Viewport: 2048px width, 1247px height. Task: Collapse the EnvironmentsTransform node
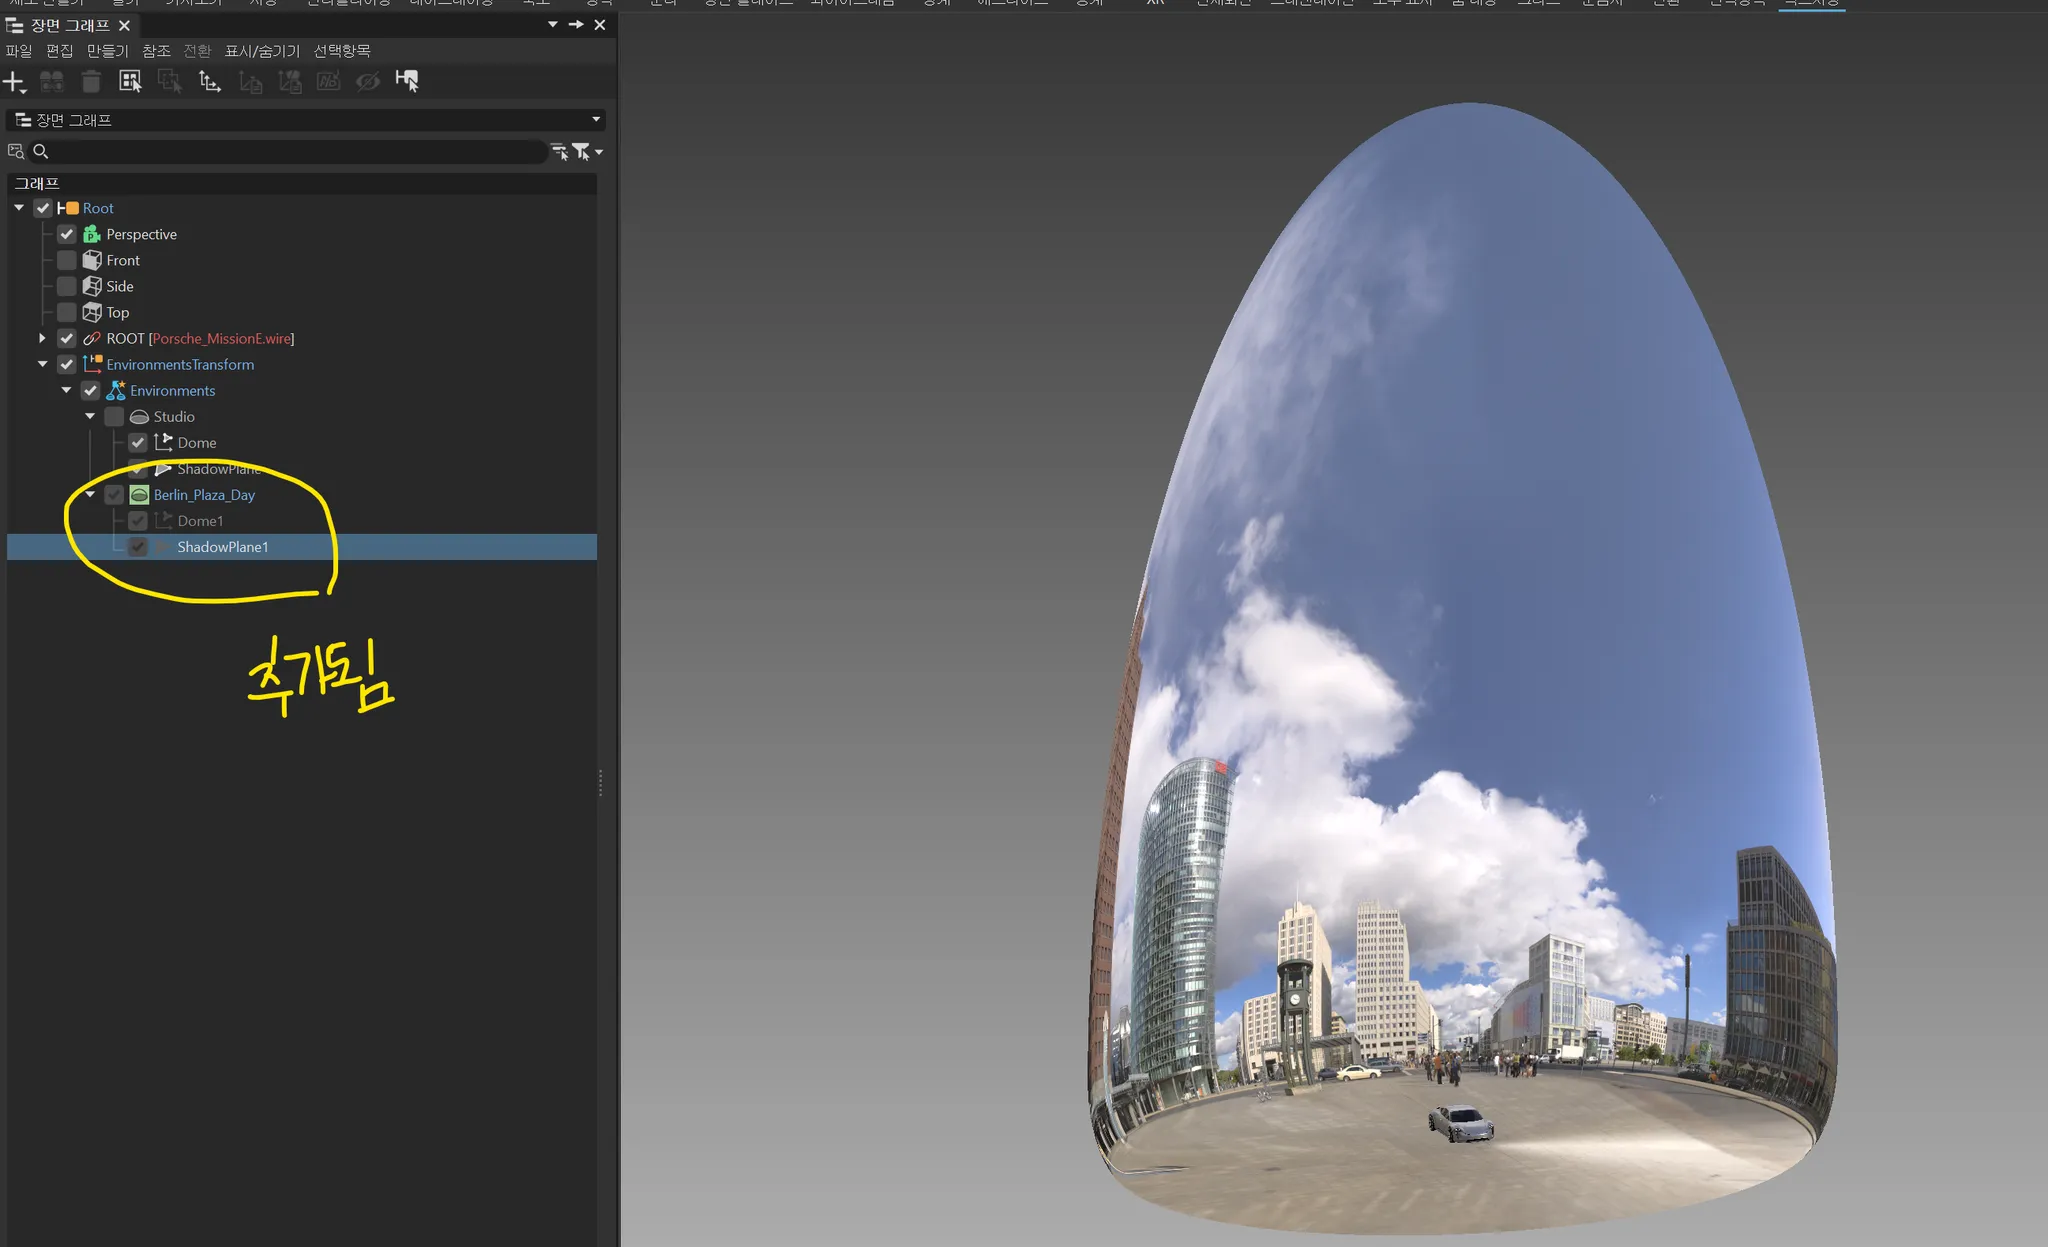42,365
